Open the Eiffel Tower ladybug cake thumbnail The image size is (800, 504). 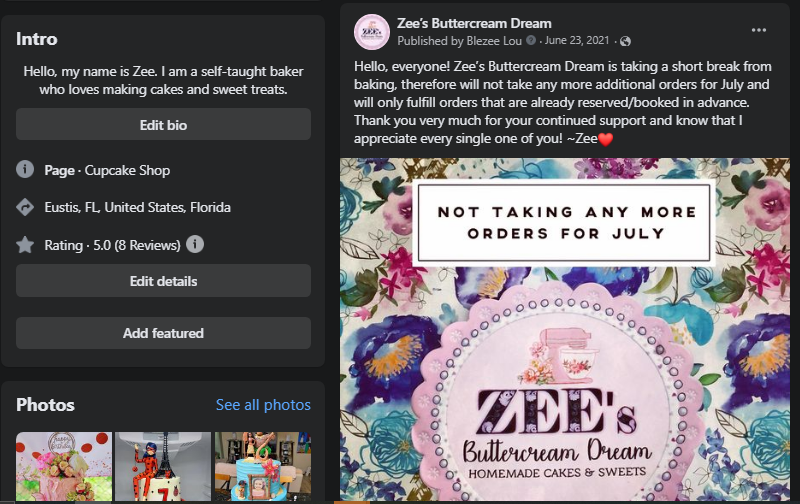tap(163, 467)
